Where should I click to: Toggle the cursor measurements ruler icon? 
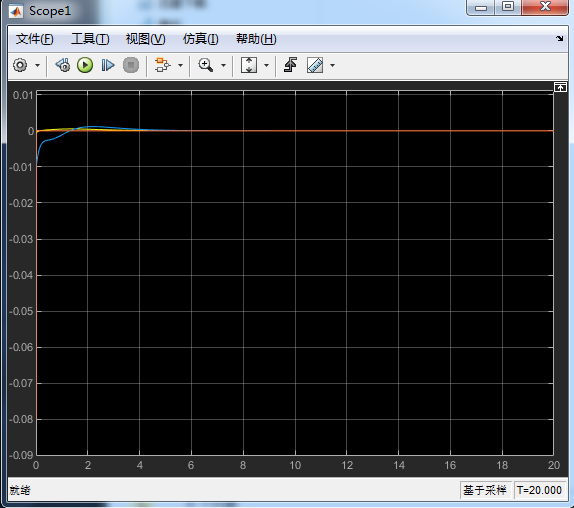click(315, 66)
